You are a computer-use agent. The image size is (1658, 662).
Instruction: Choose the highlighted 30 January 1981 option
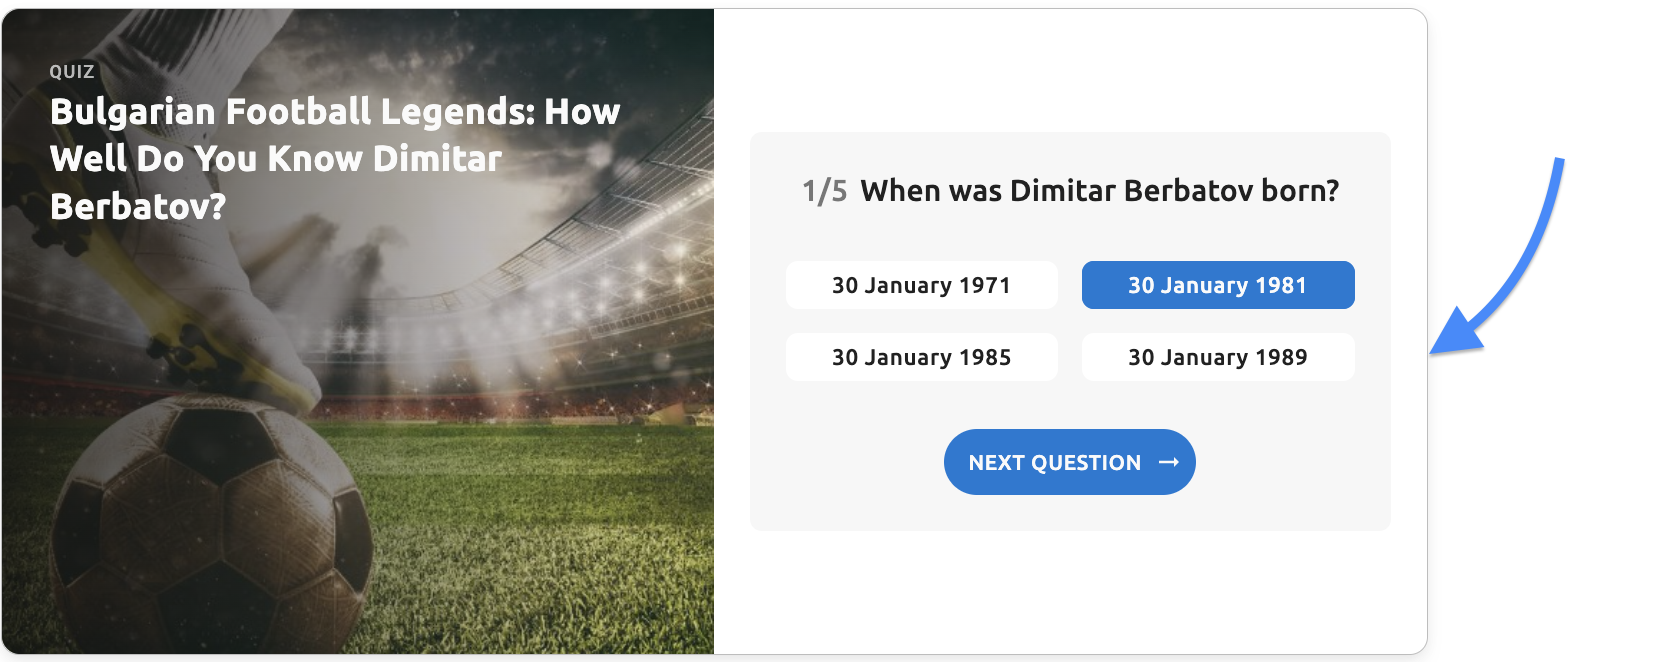1217,286
